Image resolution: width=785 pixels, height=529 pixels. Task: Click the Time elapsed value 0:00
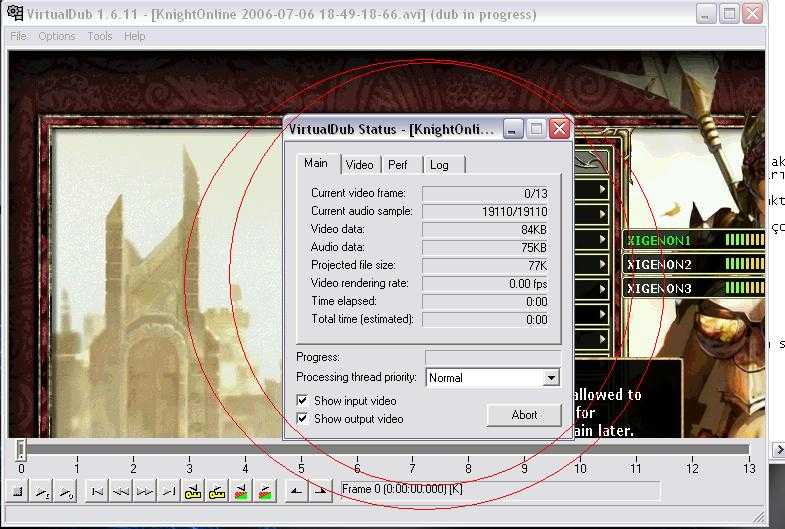pos(486,301)
